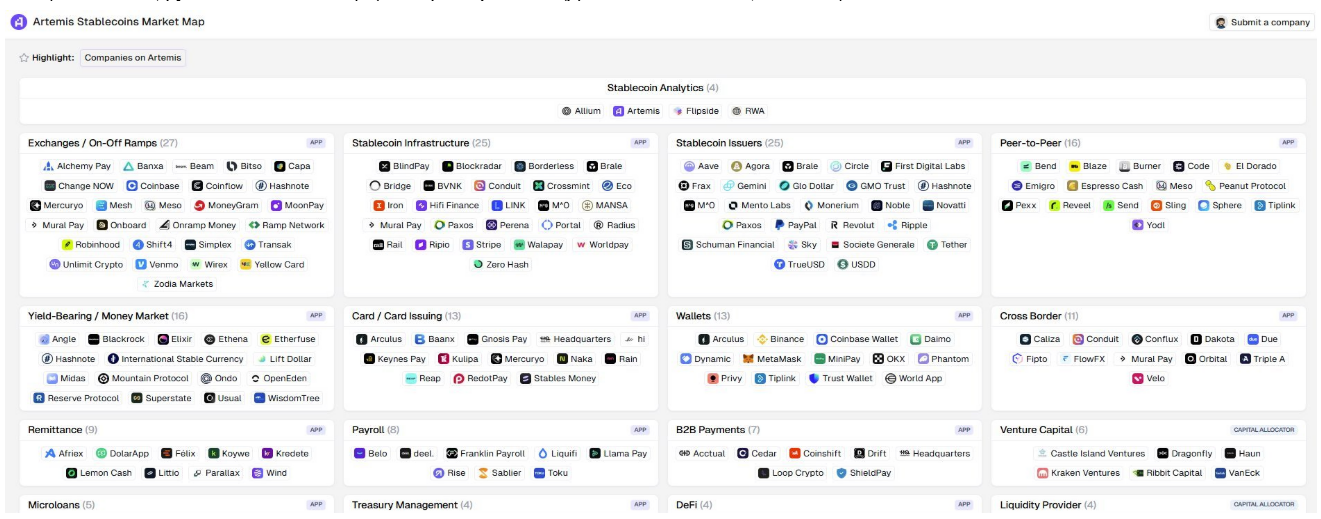Select the Castle Island Ventures chip

tap(1092, 453)
